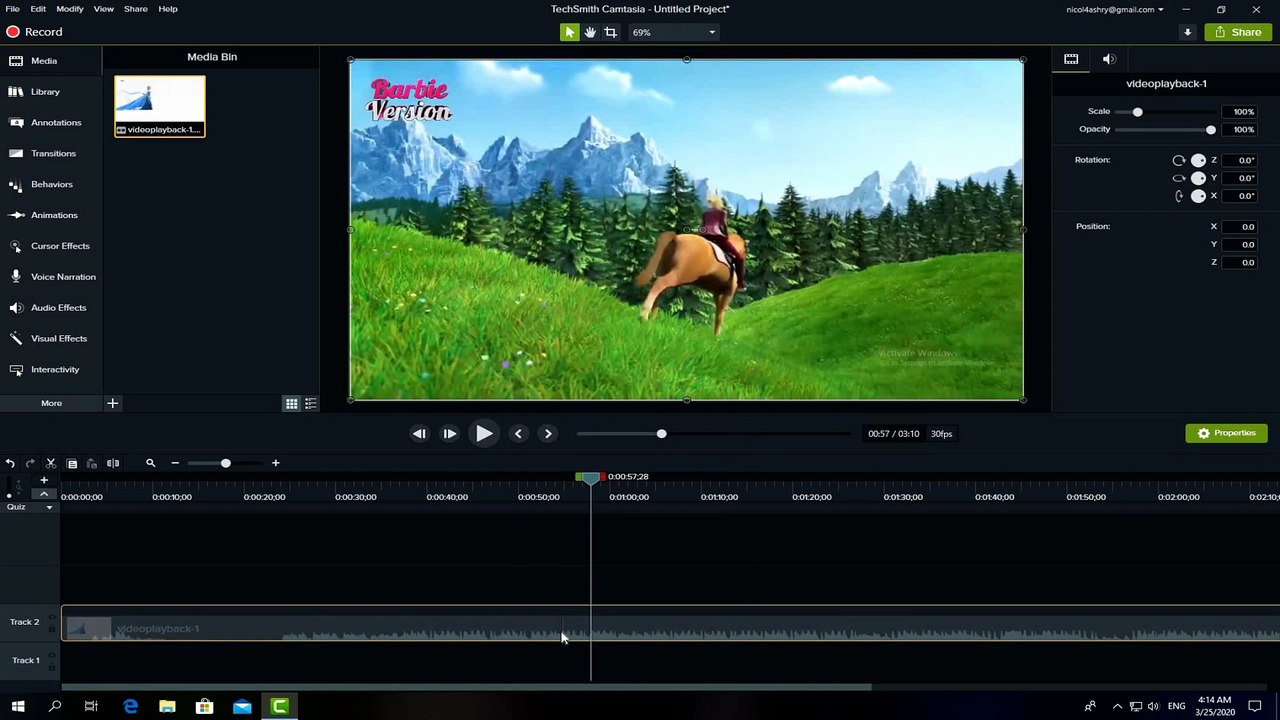
Task: Zoom in the timeline with plus
Action: click(x=275, y=463)
